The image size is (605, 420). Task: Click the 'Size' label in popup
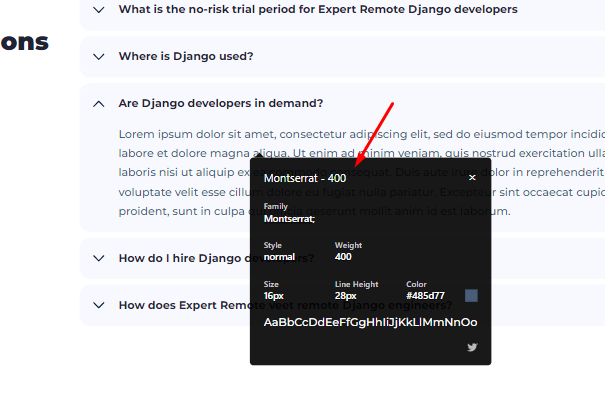tap(271, 284)
